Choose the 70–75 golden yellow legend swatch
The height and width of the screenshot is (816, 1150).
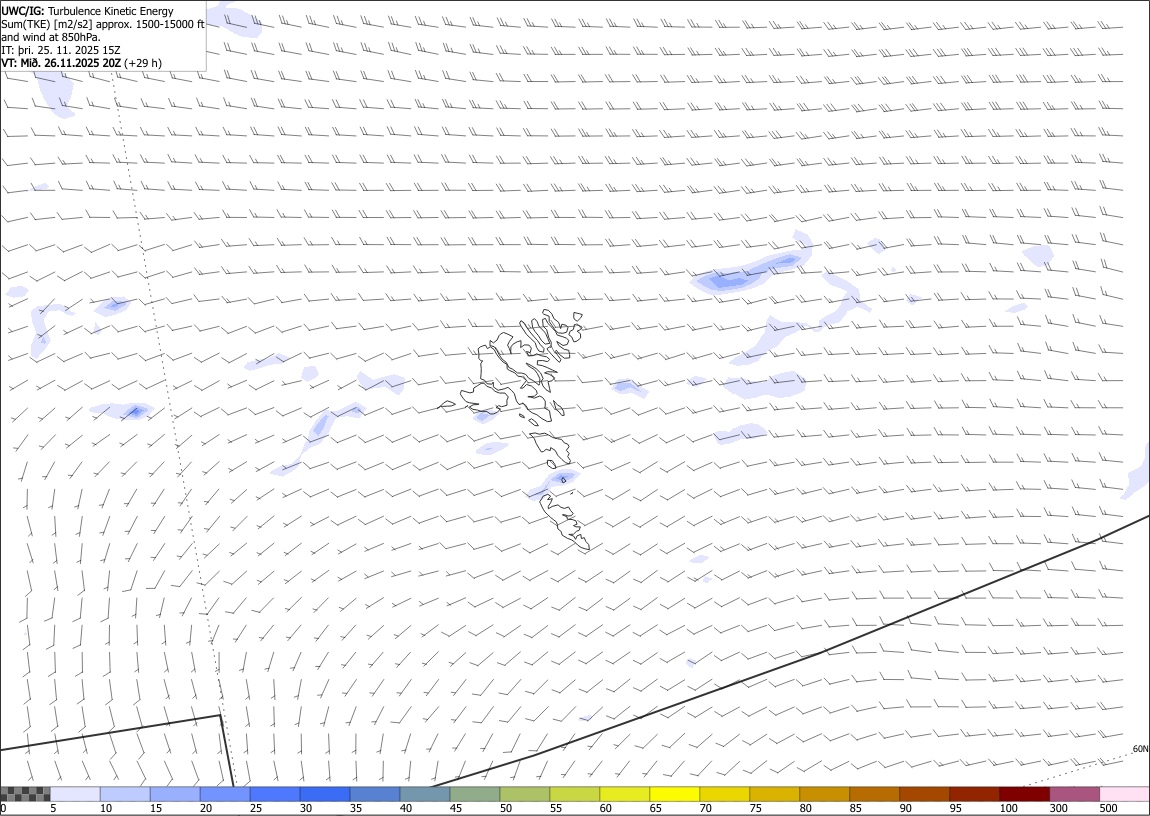coord(725,794)
